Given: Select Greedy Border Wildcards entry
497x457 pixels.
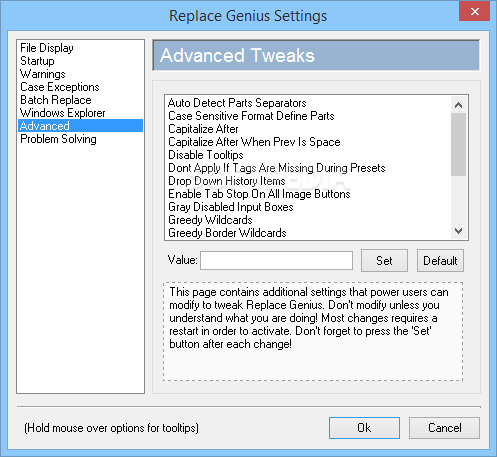Looking at the screenshot, I should click(x=227, y=233).
